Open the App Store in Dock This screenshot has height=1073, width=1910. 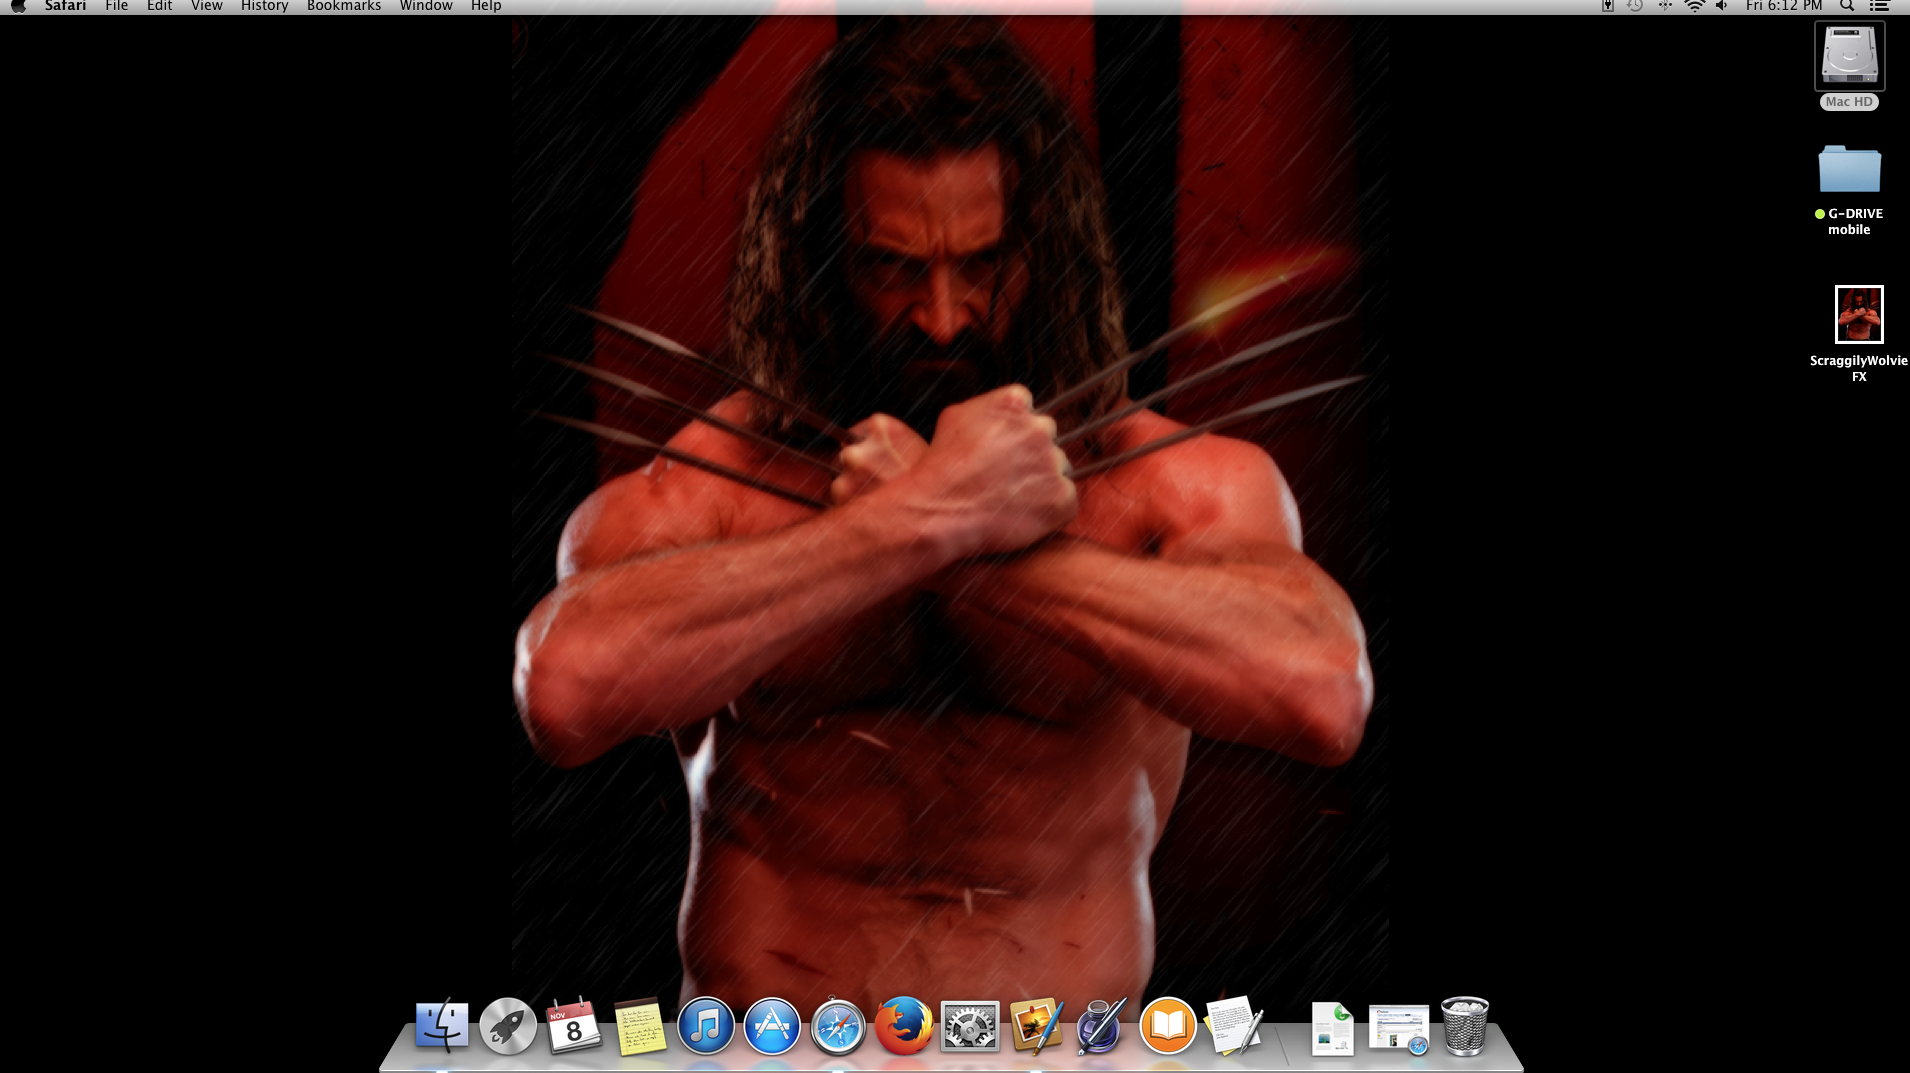point(772,1025)
